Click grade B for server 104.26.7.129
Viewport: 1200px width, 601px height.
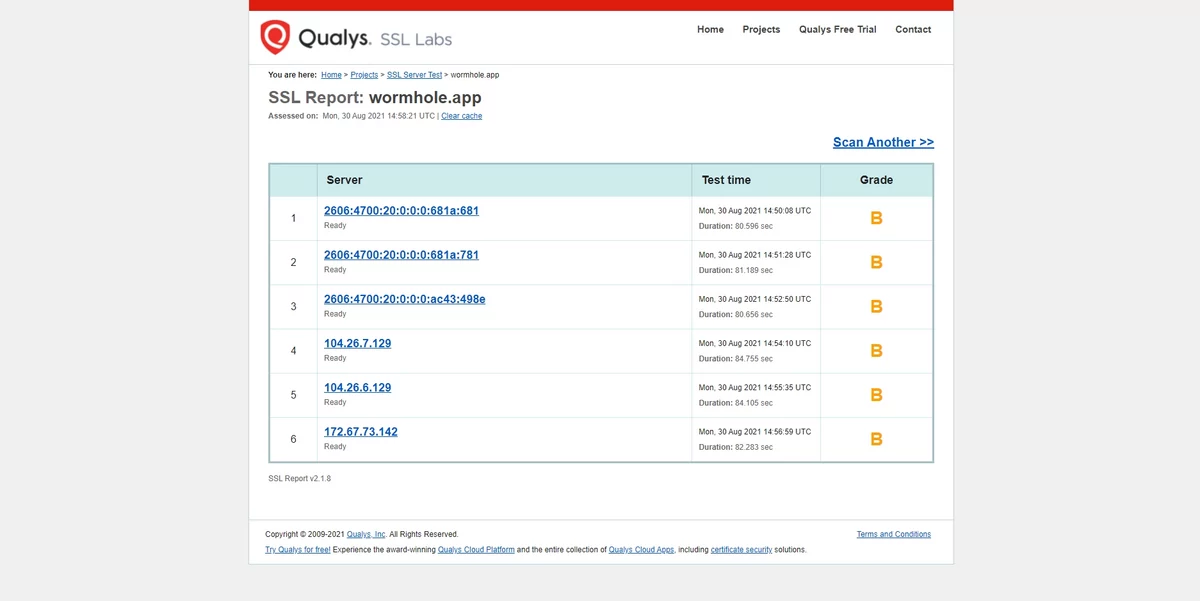pos(876,351)
